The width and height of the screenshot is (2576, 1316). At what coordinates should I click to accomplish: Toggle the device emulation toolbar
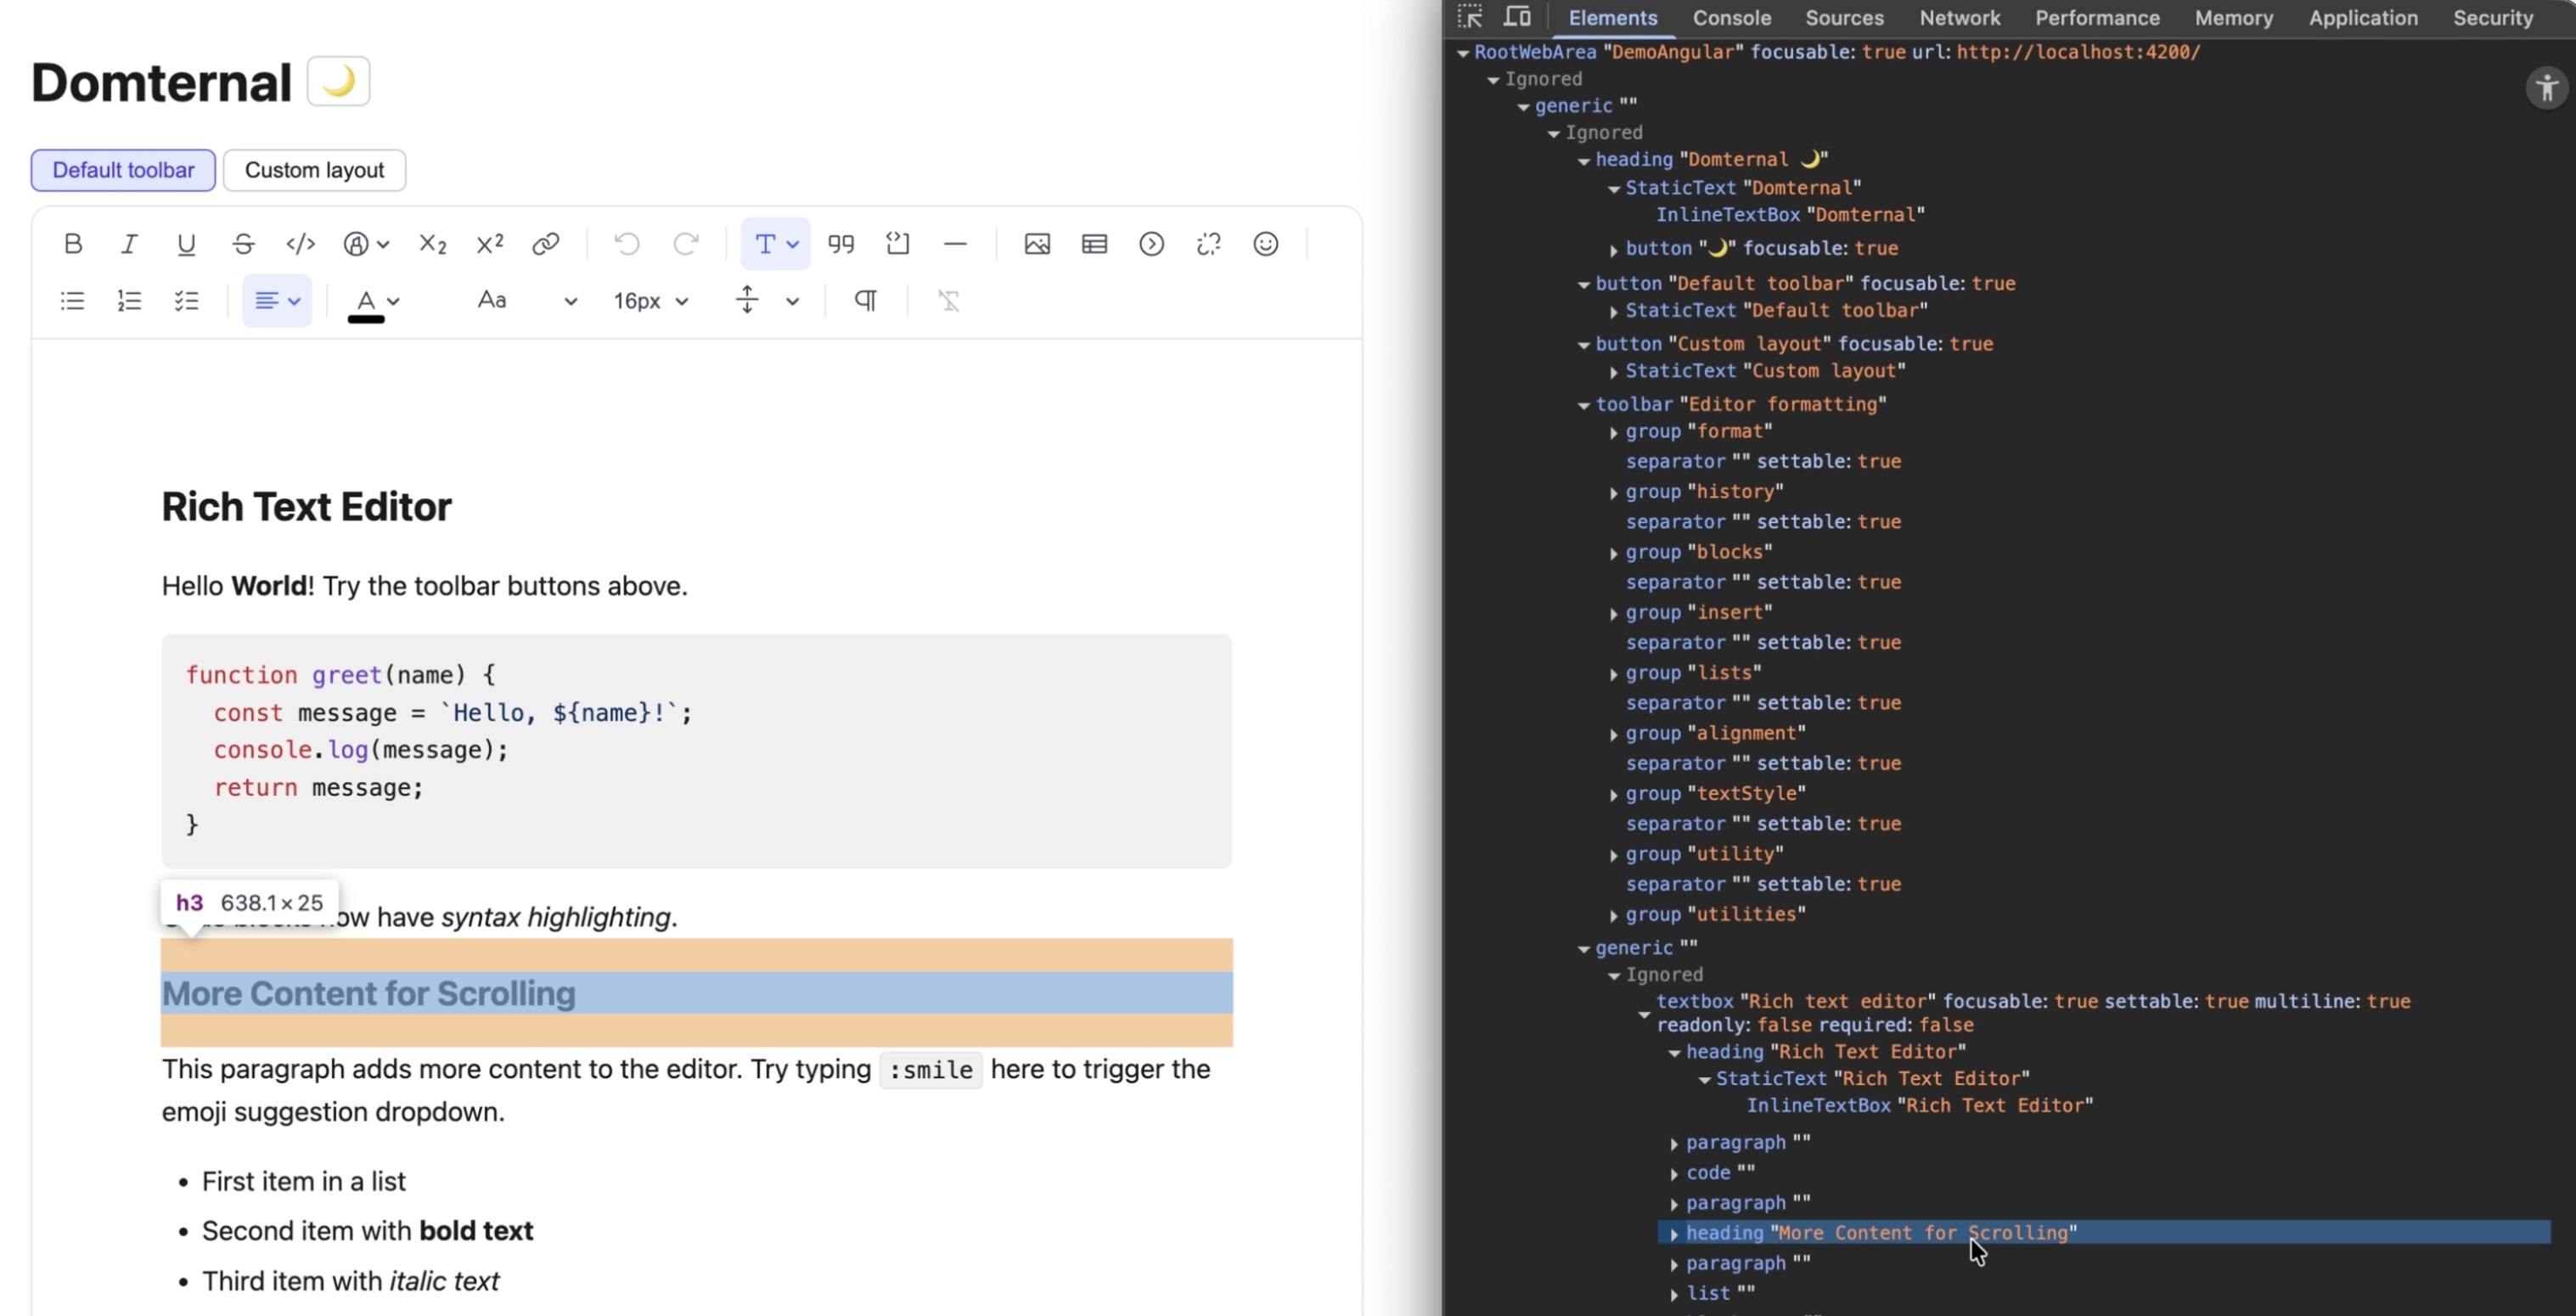tap(1517, 17)
